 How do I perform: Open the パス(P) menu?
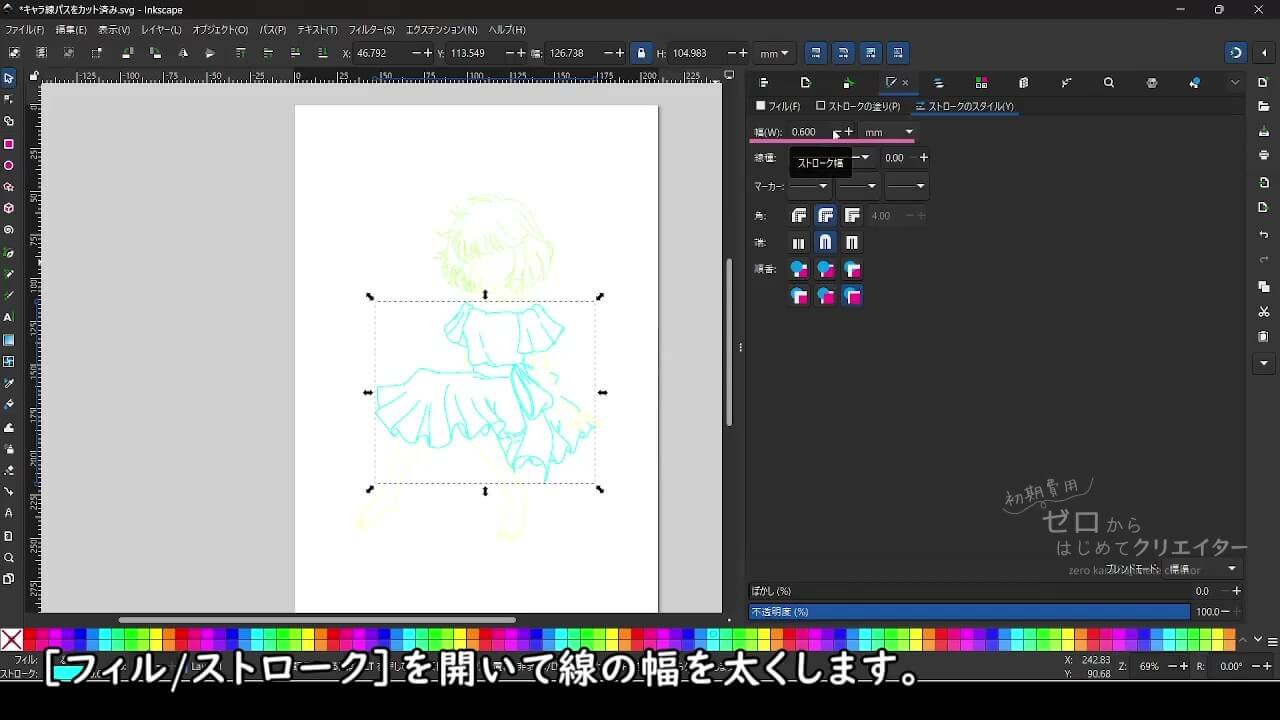(x=272, y=30)
